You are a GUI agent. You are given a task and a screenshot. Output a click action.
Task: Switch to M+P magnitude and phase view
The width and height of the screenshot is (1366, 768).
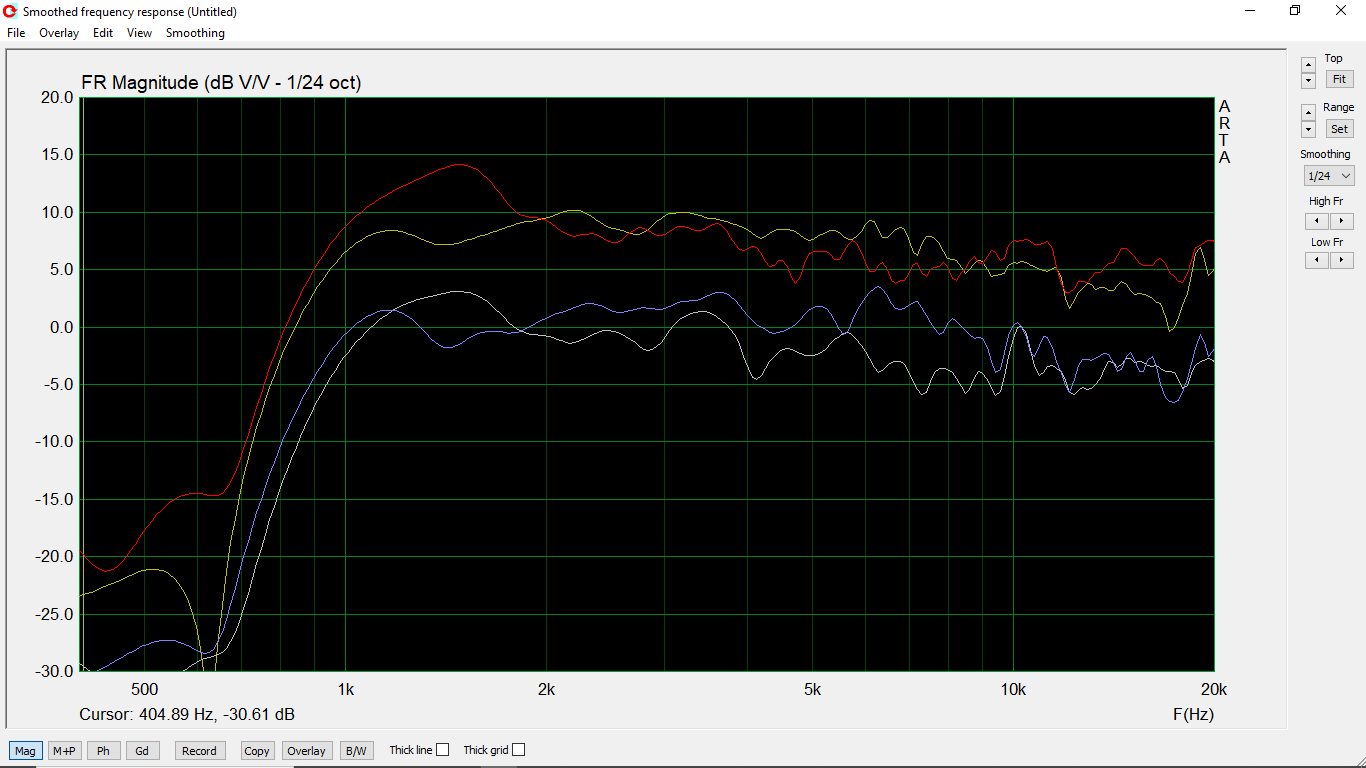coord(64,751)
